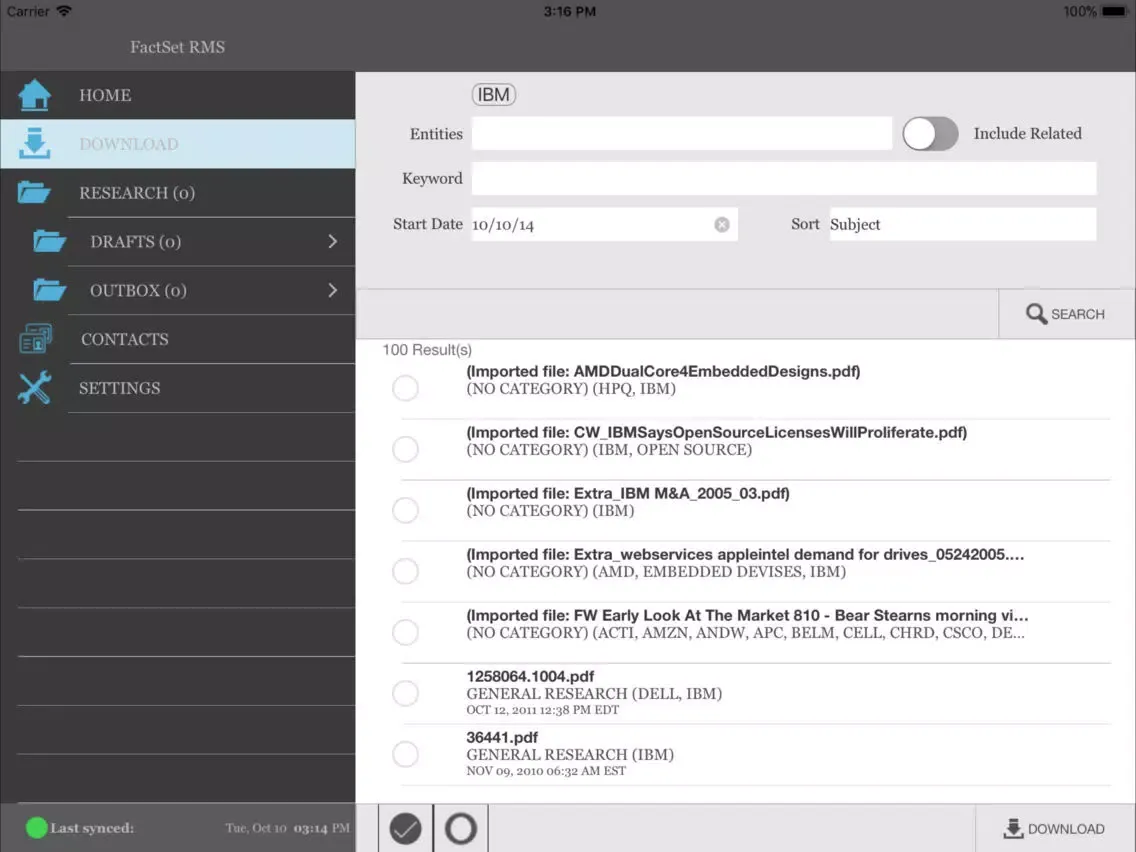Click the IBM entity tag
Screen dimensions: 1136x852
[x=493, y=95]
